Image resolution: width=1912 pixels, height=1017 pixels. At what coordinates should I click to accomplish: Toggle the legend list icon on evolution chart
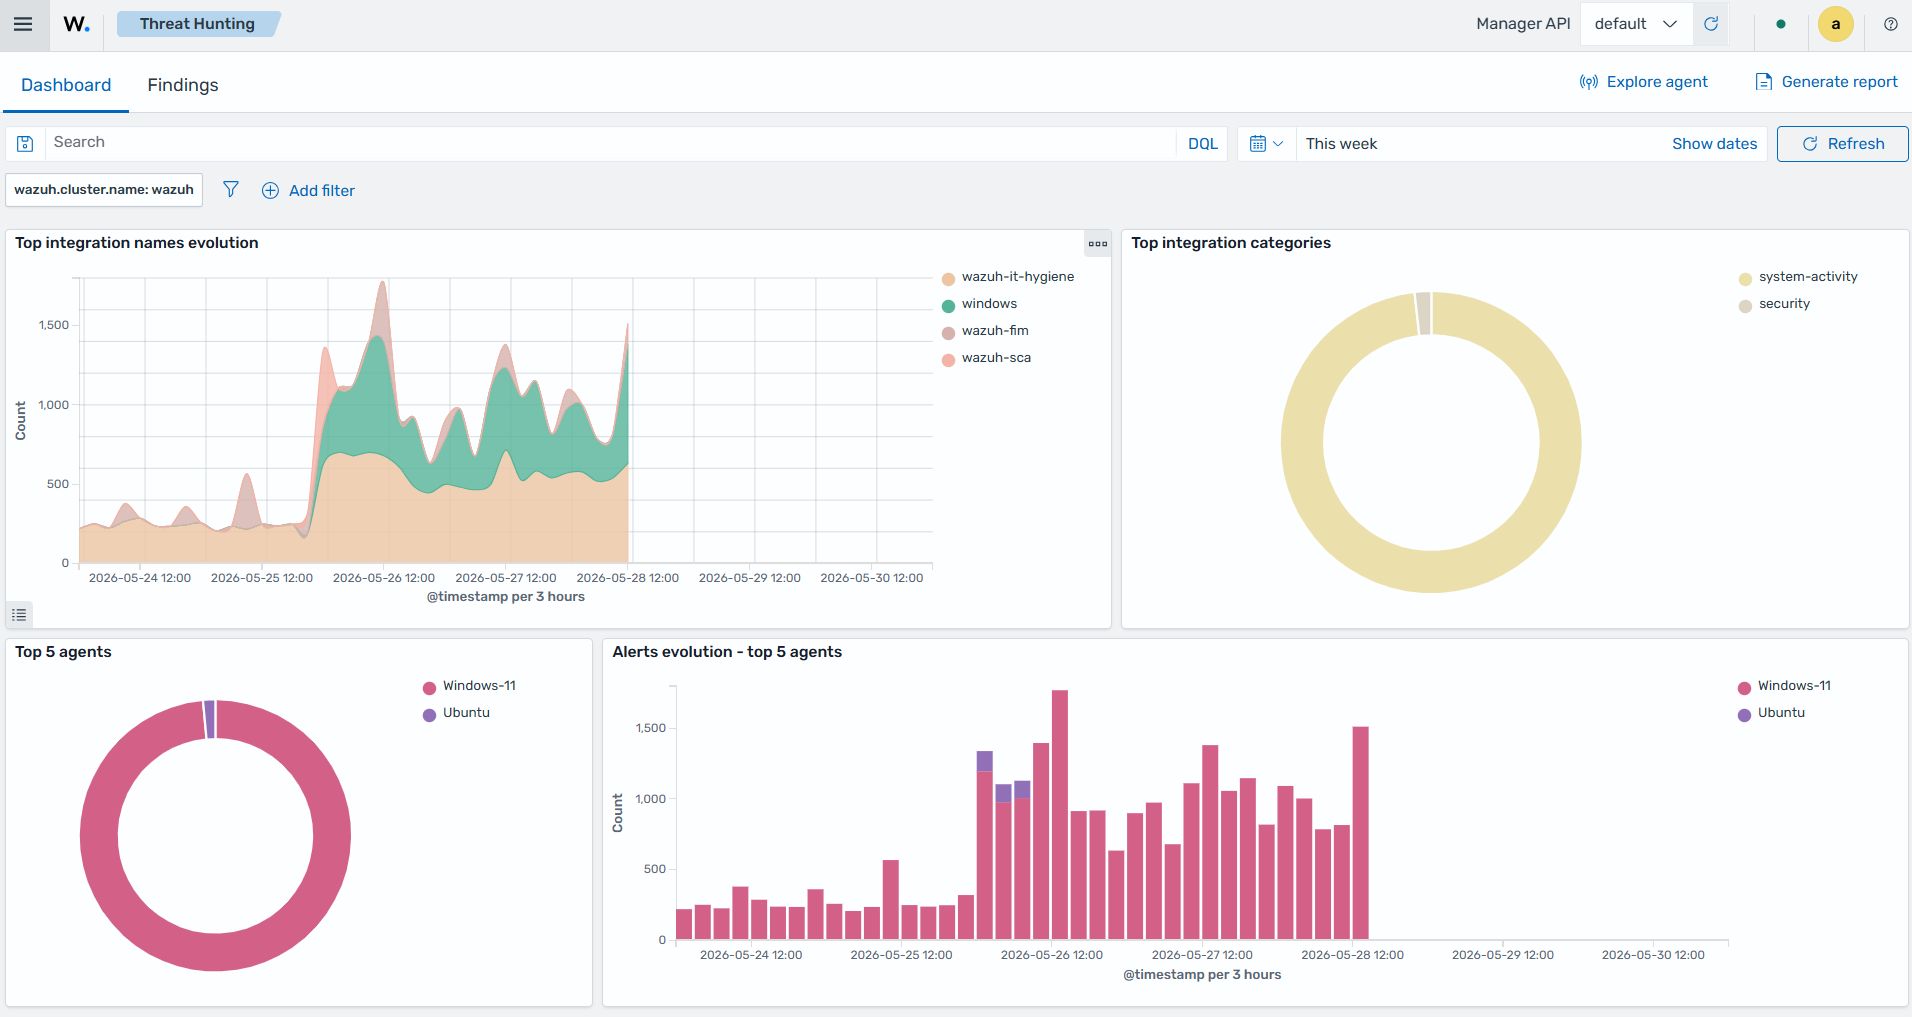19,615
